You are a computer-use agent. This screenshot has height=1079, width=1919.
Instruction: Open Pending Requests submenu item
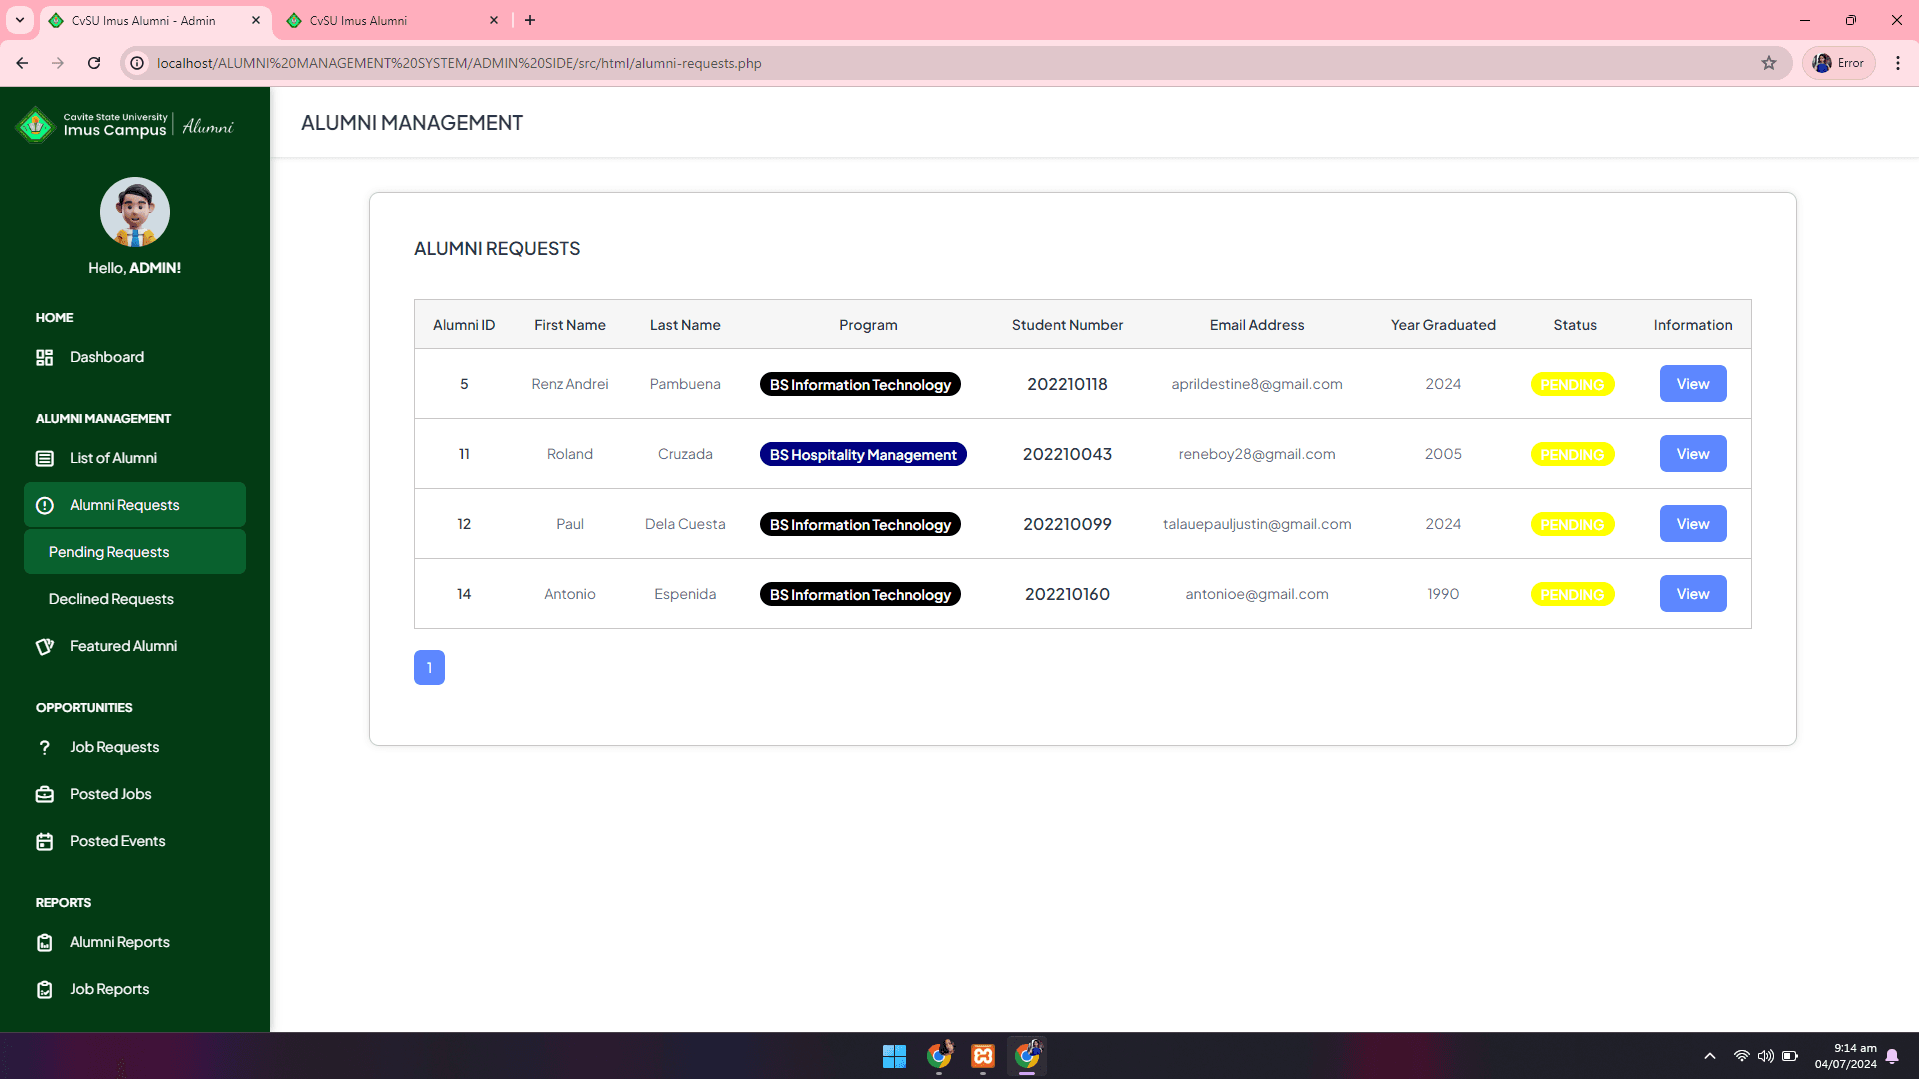(135, 552)
